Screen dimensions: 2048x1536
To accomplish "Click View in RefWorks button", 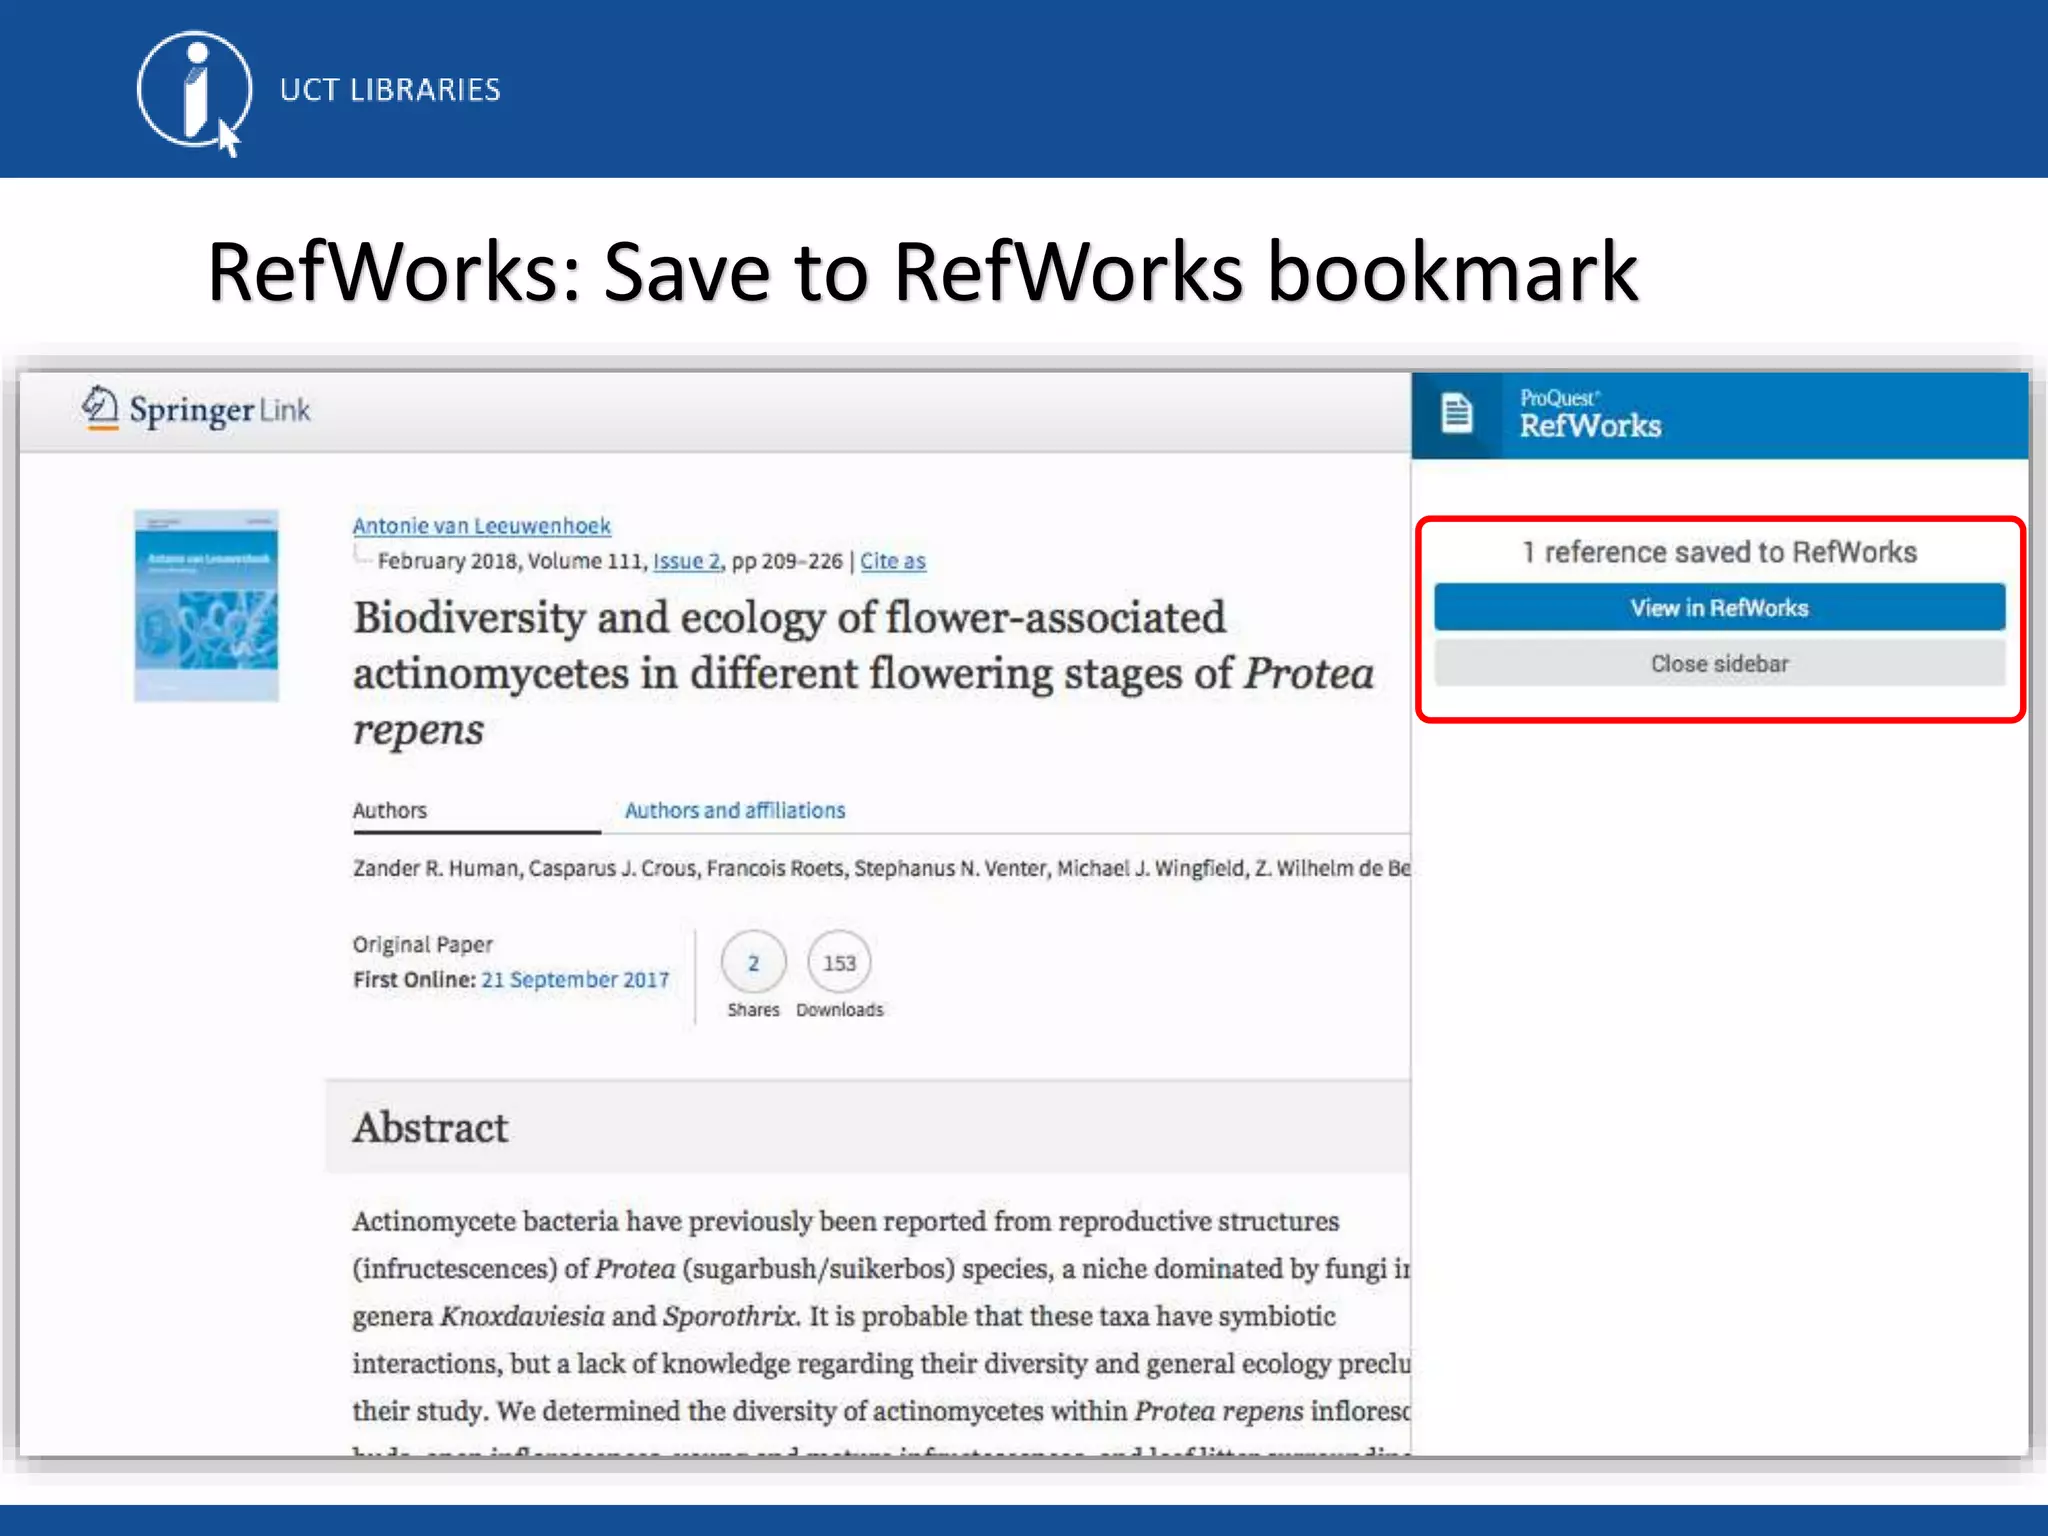I will coord(1719,607).
